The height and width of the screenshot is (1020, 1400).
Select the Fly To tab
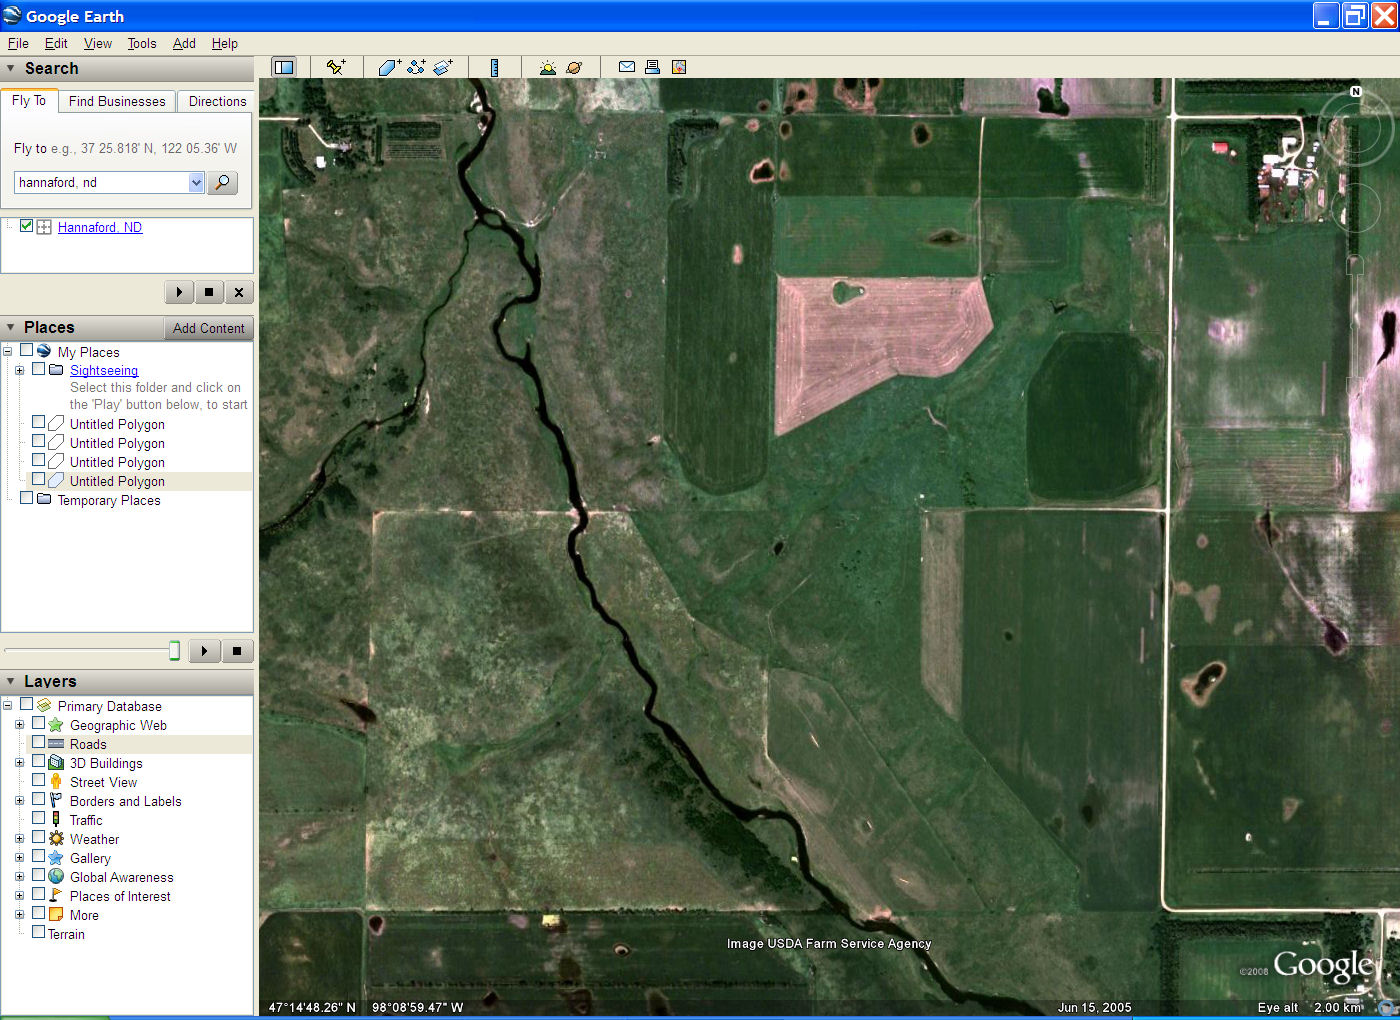(29, 100)
